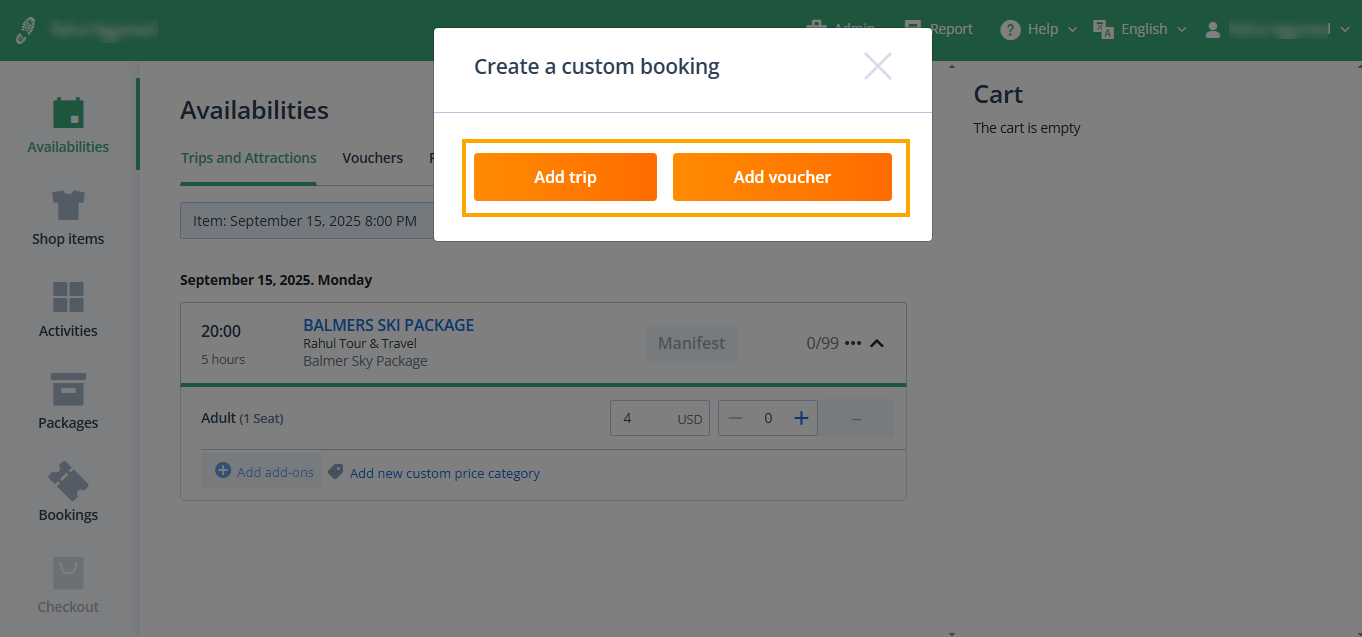Open Shop items shirt icon
Image resolution: width=1362 pixels, height=637 pixels.
[68, 206]
